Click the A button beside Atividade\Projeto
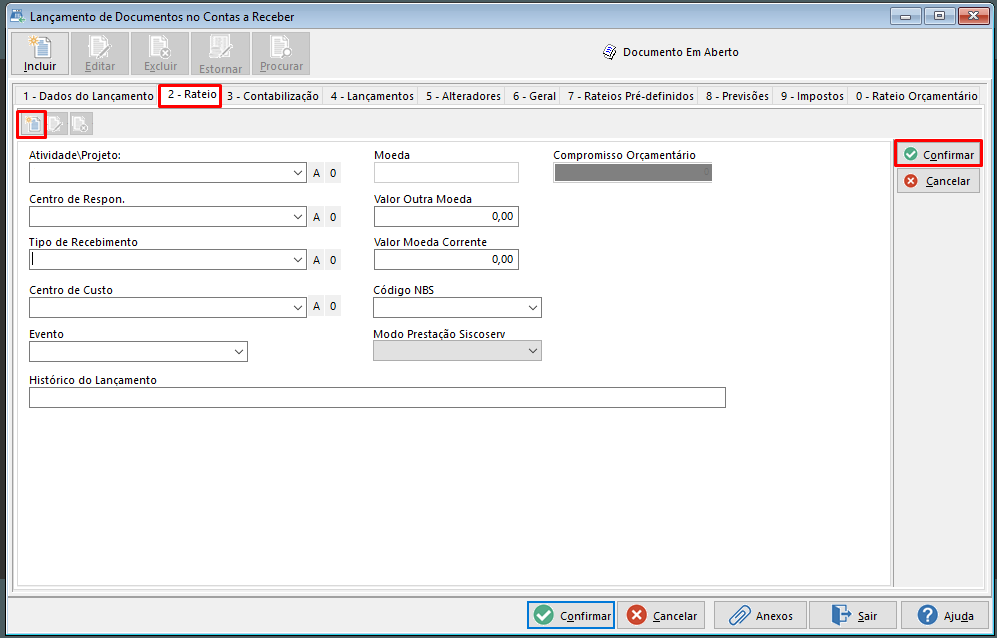997x638 pixels. click(x=317, y=173)
